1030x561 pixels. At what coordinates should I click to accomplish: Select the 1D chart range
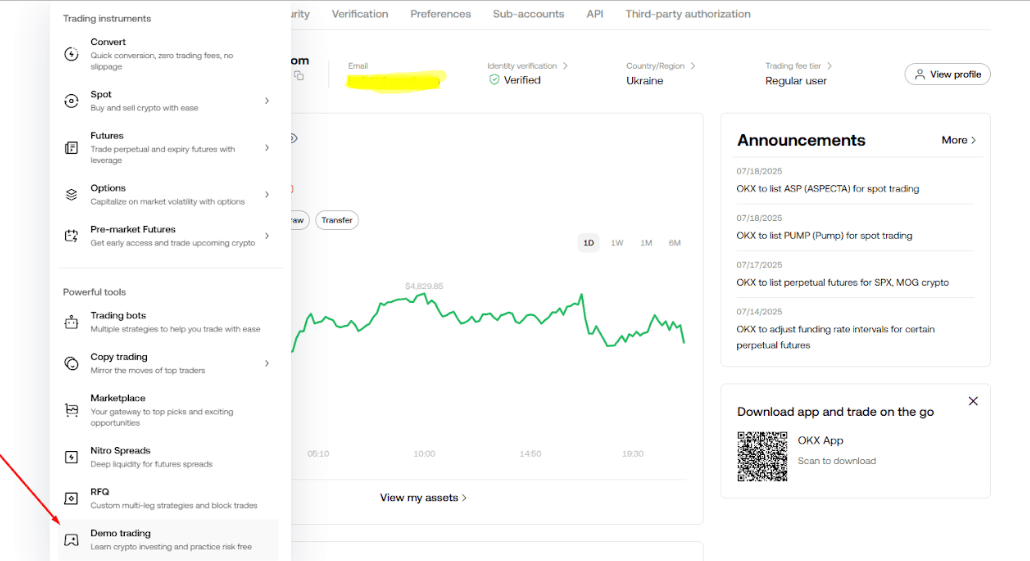click(x=589, y=243)
